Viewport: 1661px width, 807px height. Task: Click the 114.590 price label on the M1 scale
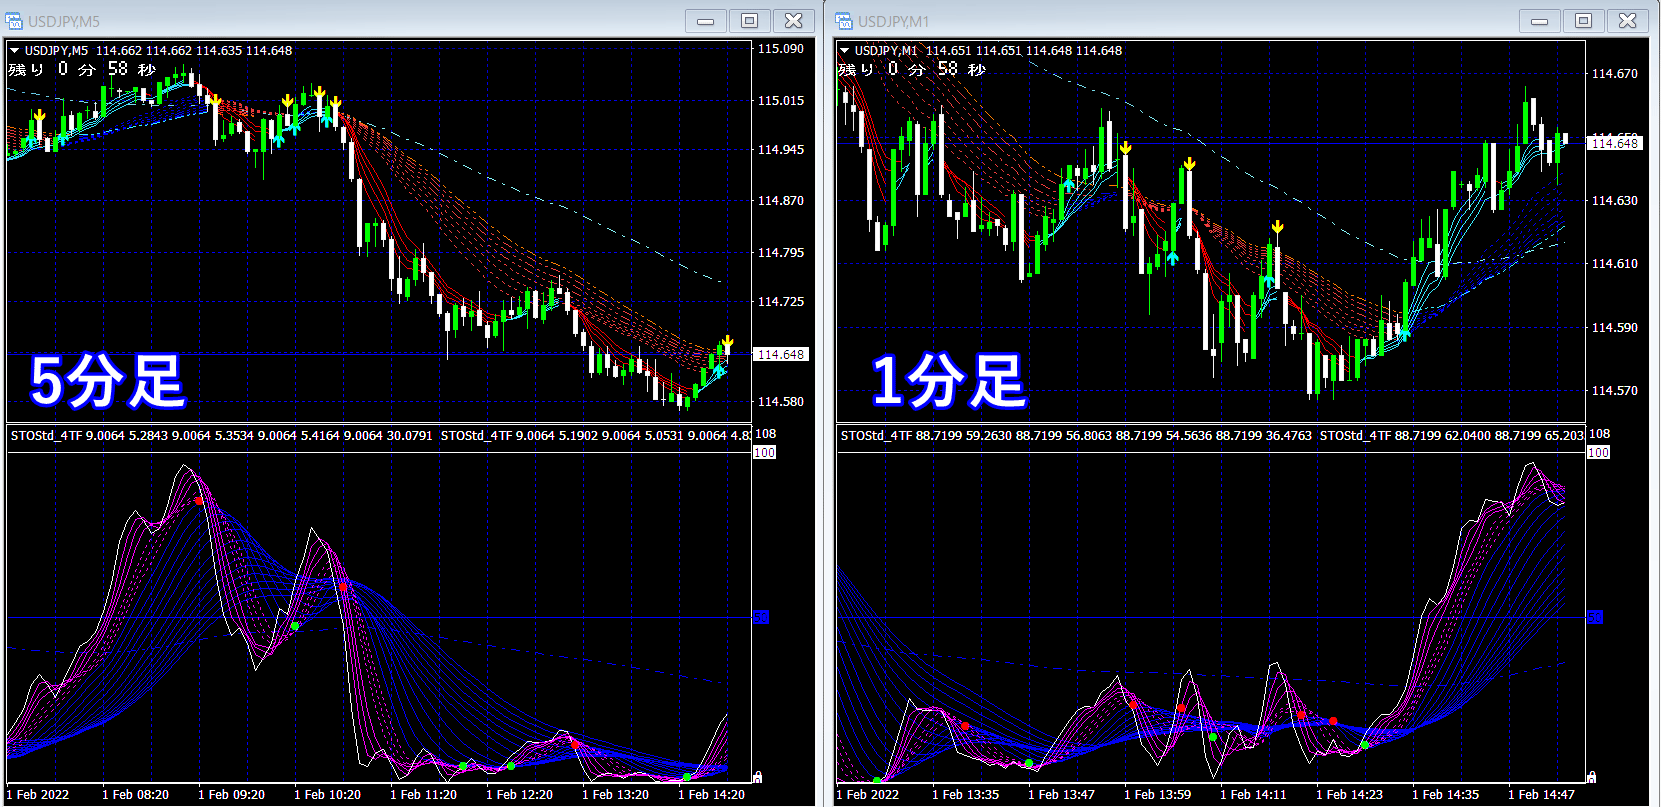pyautogui.click(x=1615, y=327)
